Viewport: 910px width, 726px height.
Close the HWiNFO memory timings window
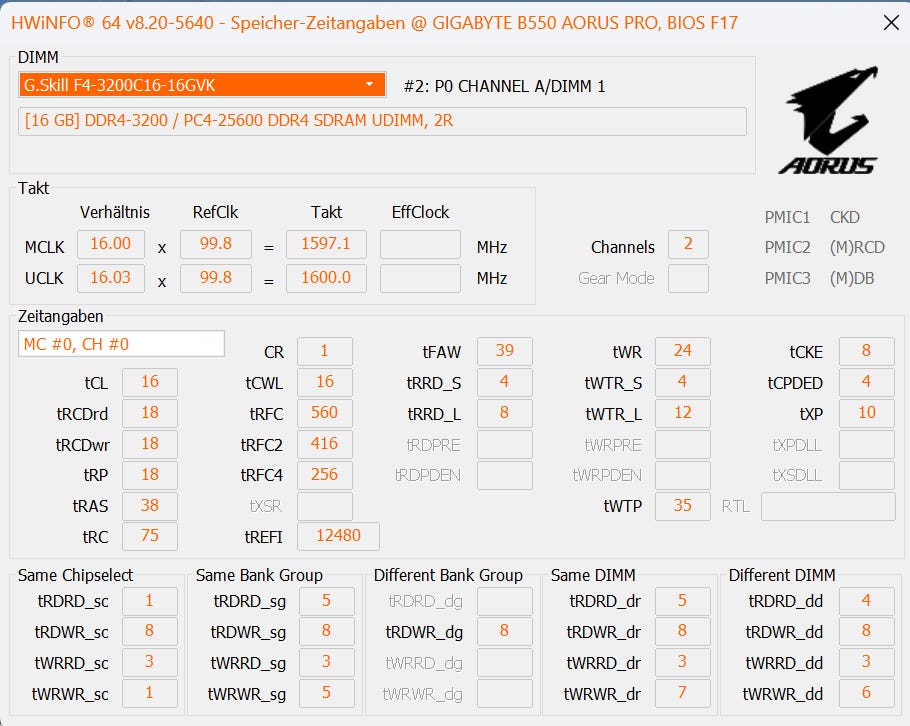(891, 23)
